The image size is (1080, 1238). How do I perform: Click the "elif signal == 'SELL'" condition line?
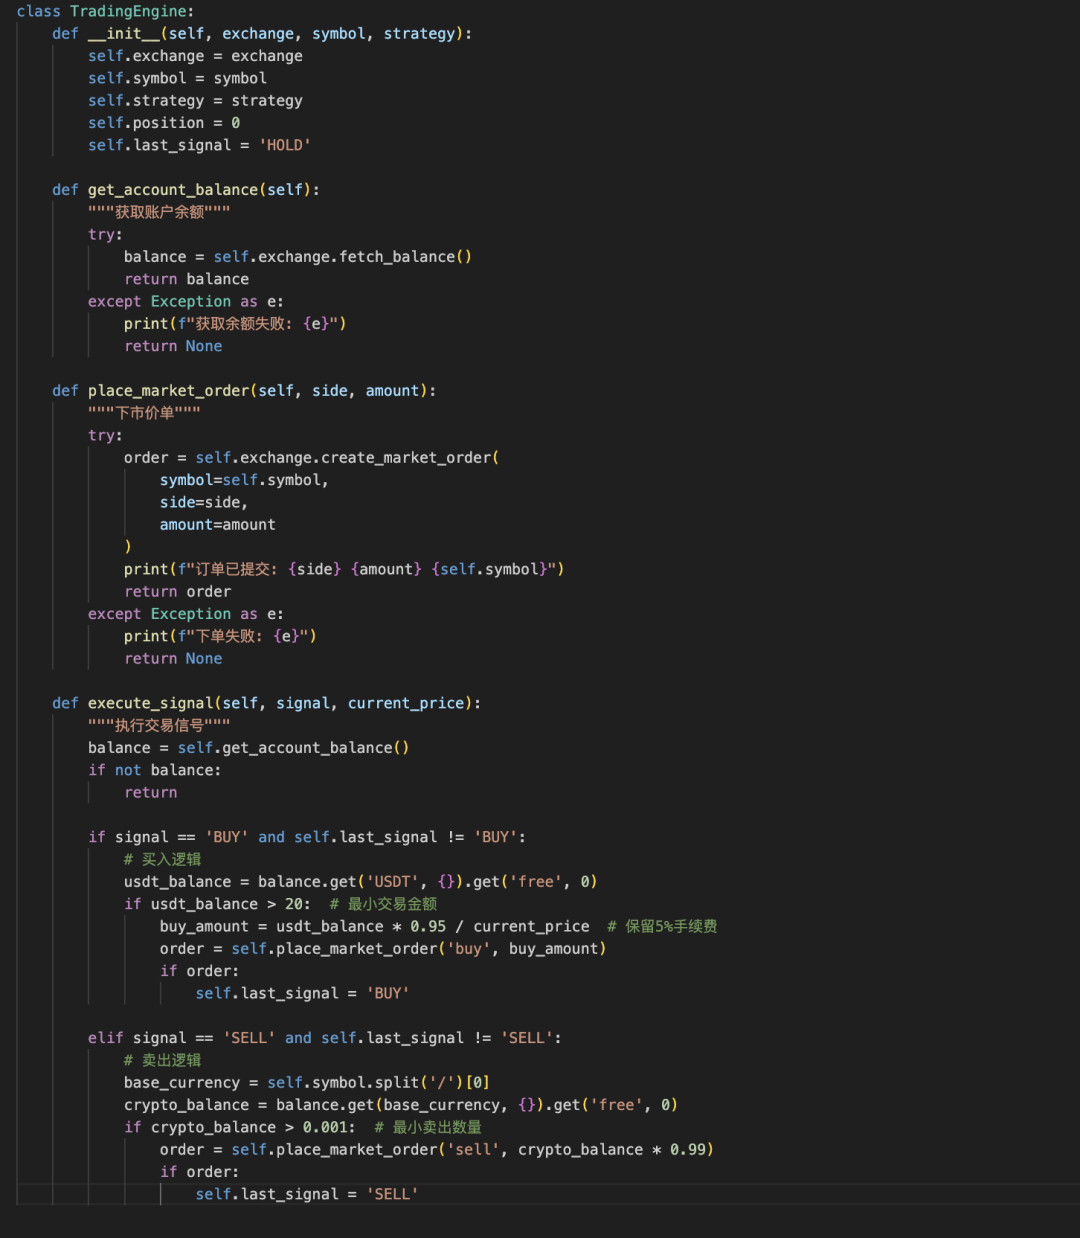click(x=325, y=1038)
